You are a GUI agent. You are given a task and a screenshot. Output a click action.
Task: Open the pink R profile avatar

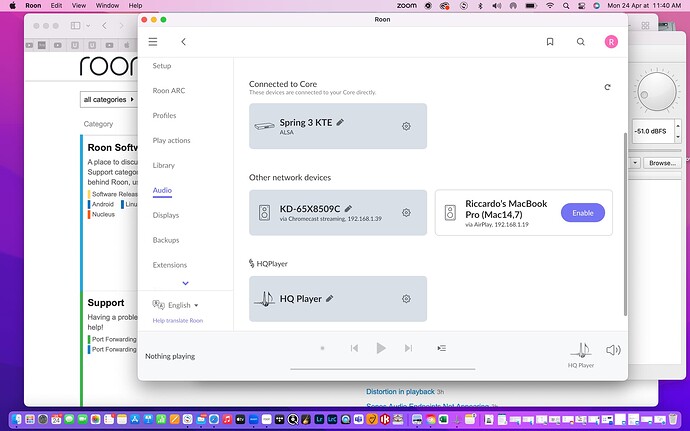[x=611, y=42]
